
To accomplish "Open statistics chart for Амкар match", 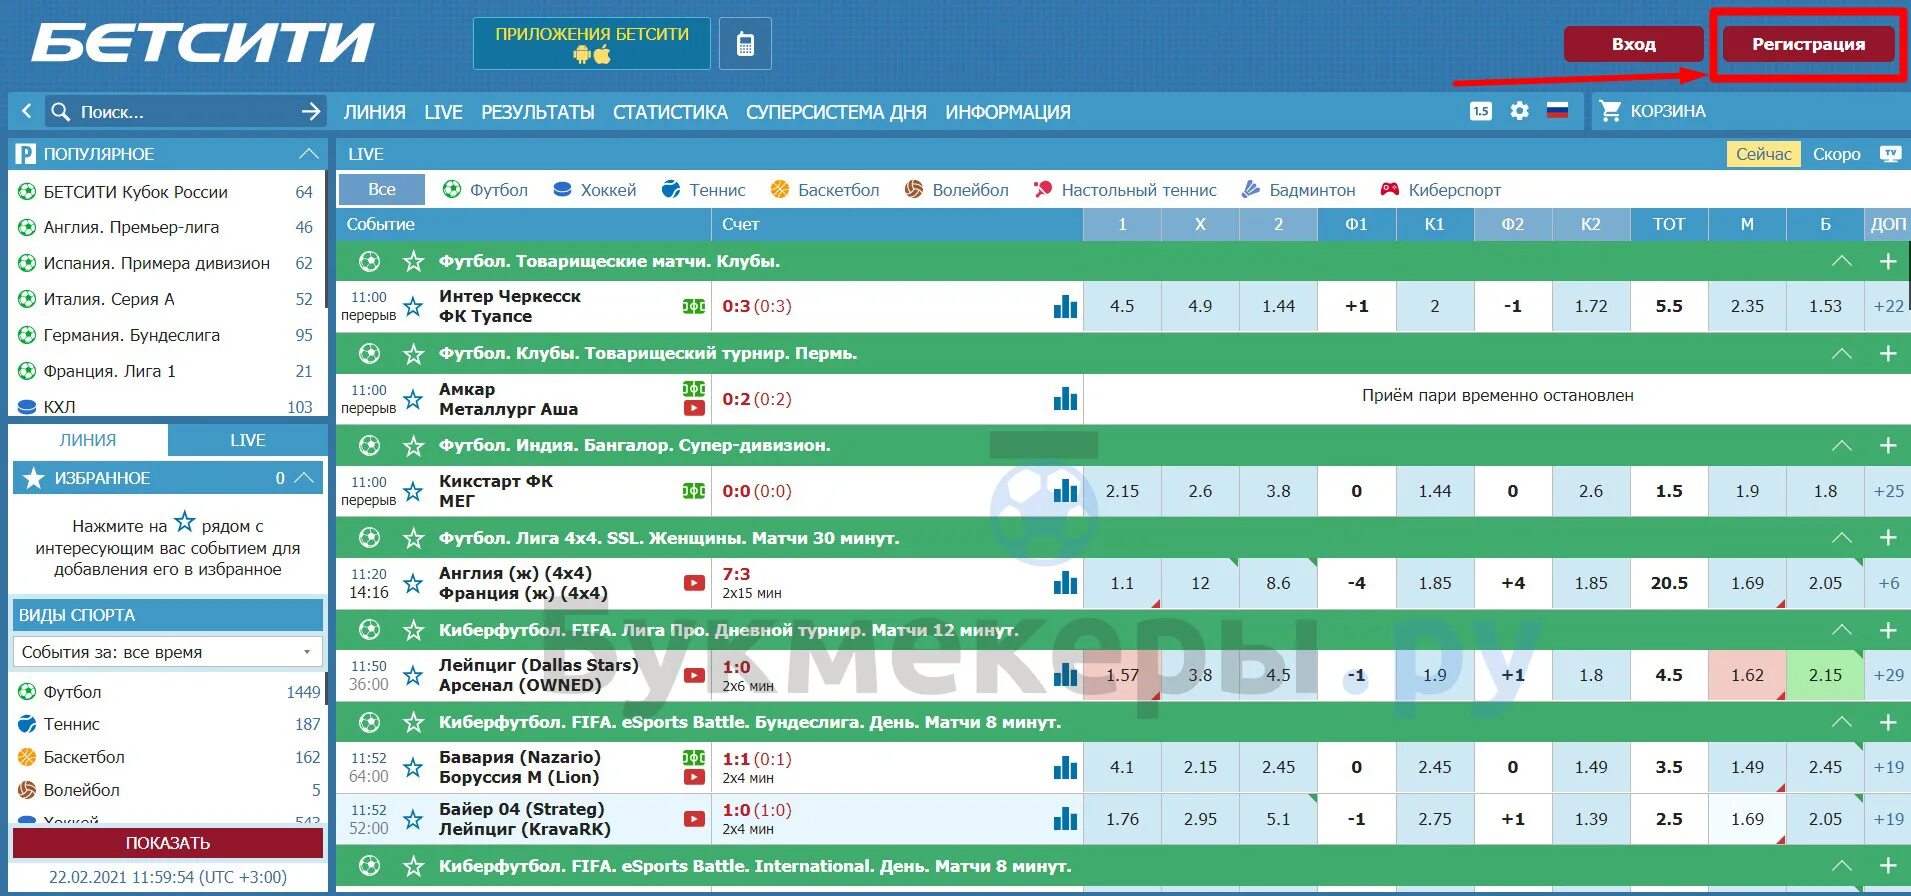I will point(1065,399).
